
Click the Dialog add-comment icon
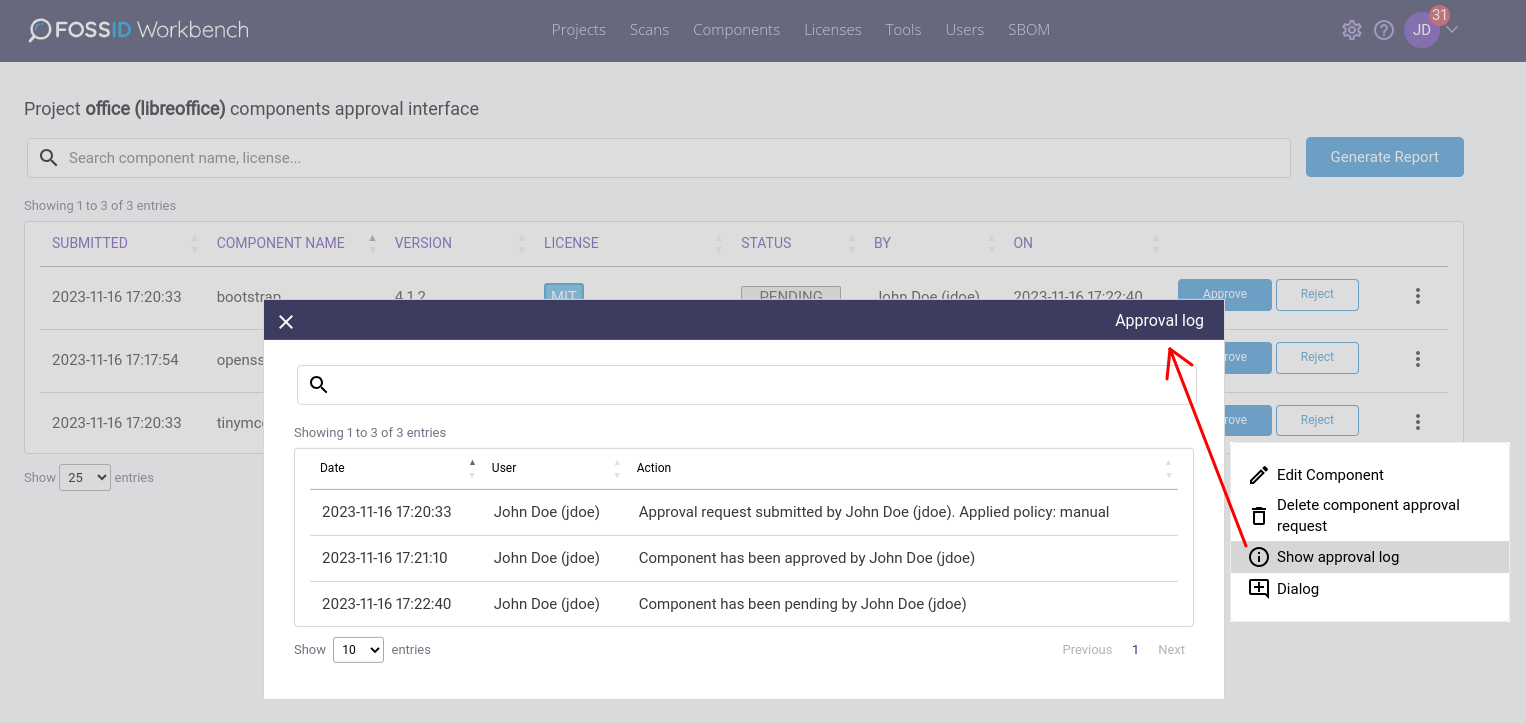coord(1259,589)
